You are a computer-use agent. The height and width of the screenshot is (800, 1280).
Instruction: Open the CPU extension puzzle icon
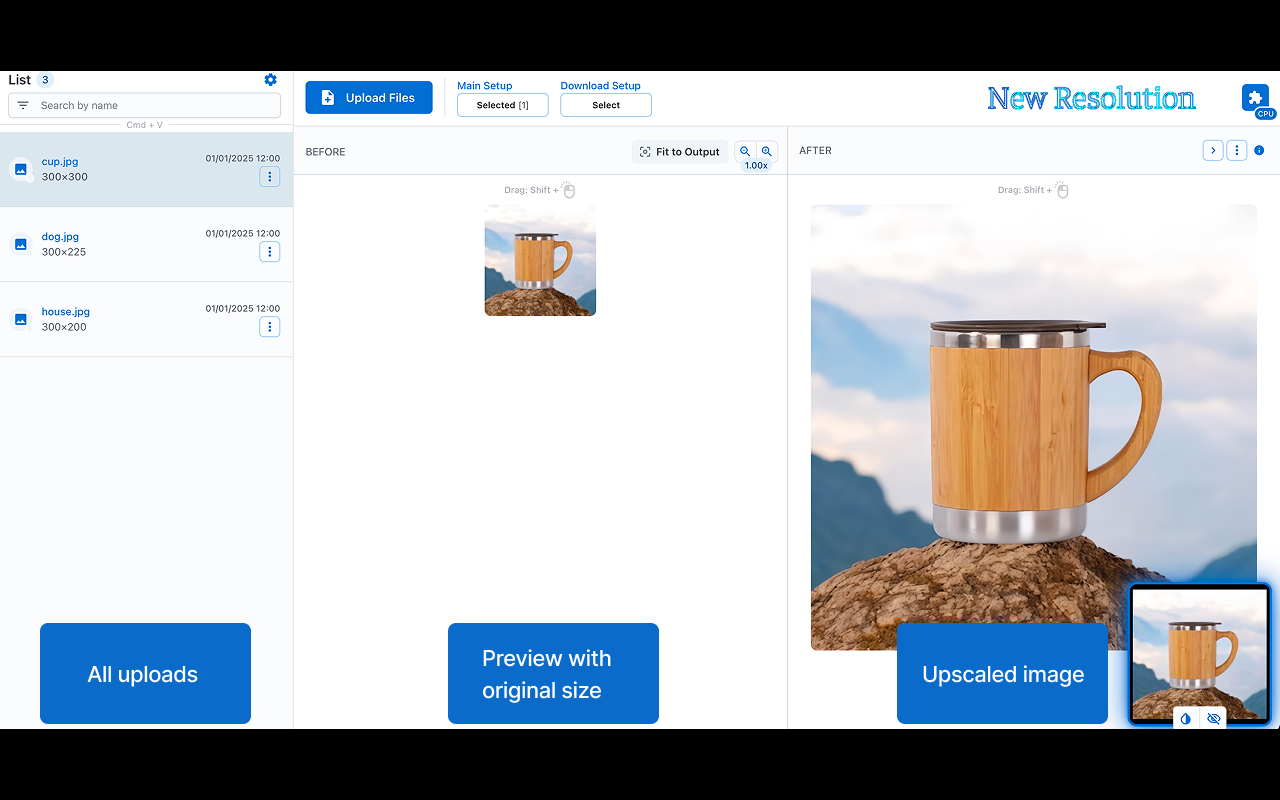click(x=1255, y=98)
